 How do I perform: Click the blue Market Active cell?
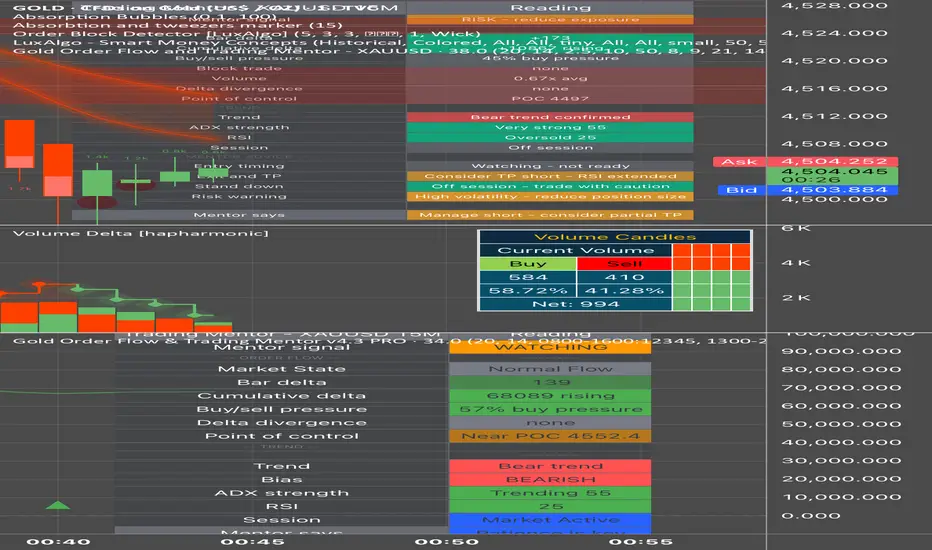coord(550,520)
